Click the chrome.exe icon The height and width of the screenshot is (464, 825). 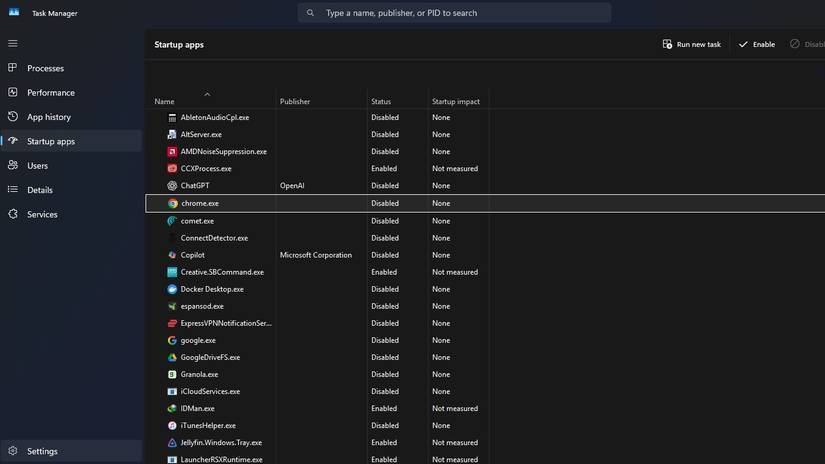(x=172, y=203)
